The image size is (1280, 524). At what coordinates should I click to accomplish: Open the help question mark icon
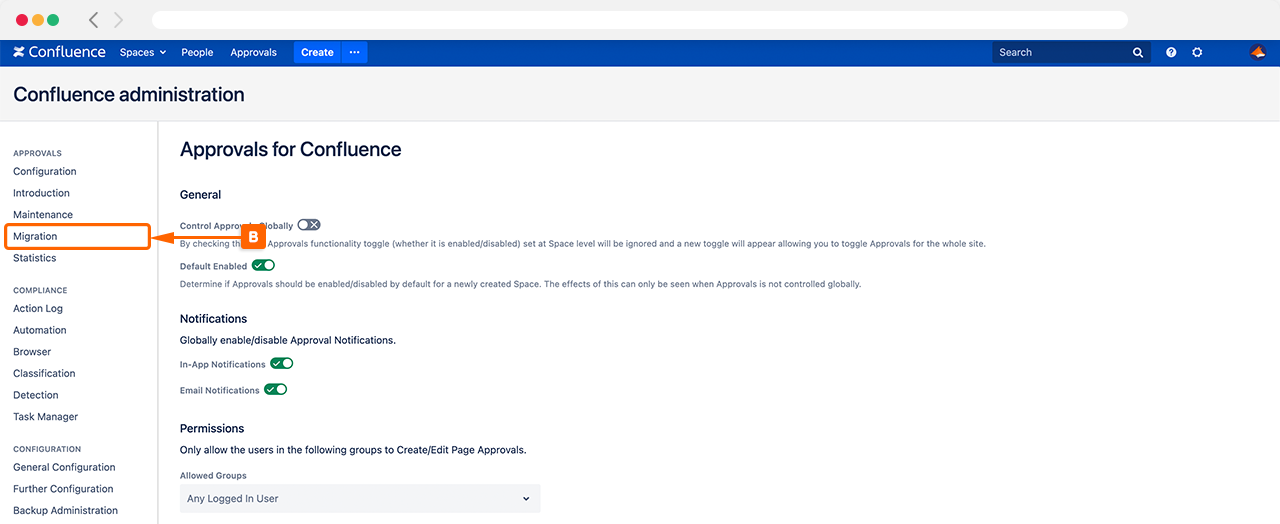(1171, 53)
